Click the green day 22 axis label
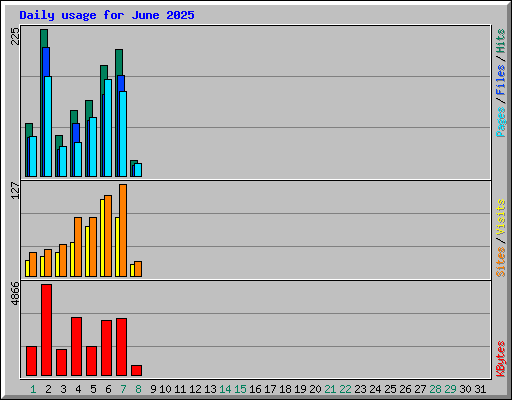This screenshot has height=400, width=512. [345, 389]
